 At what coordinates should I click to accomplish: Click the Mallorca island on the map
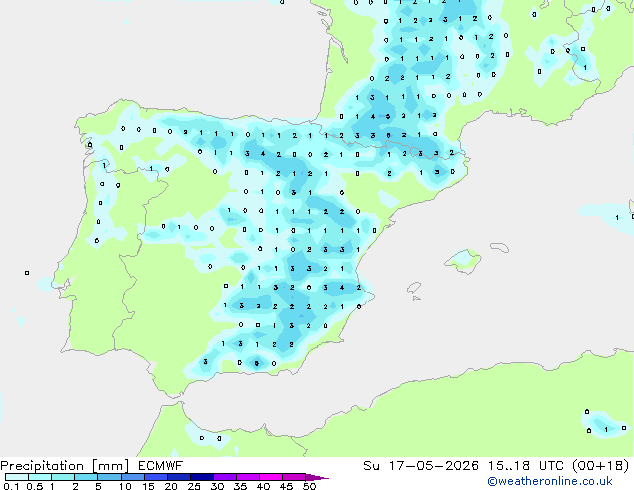463,261
